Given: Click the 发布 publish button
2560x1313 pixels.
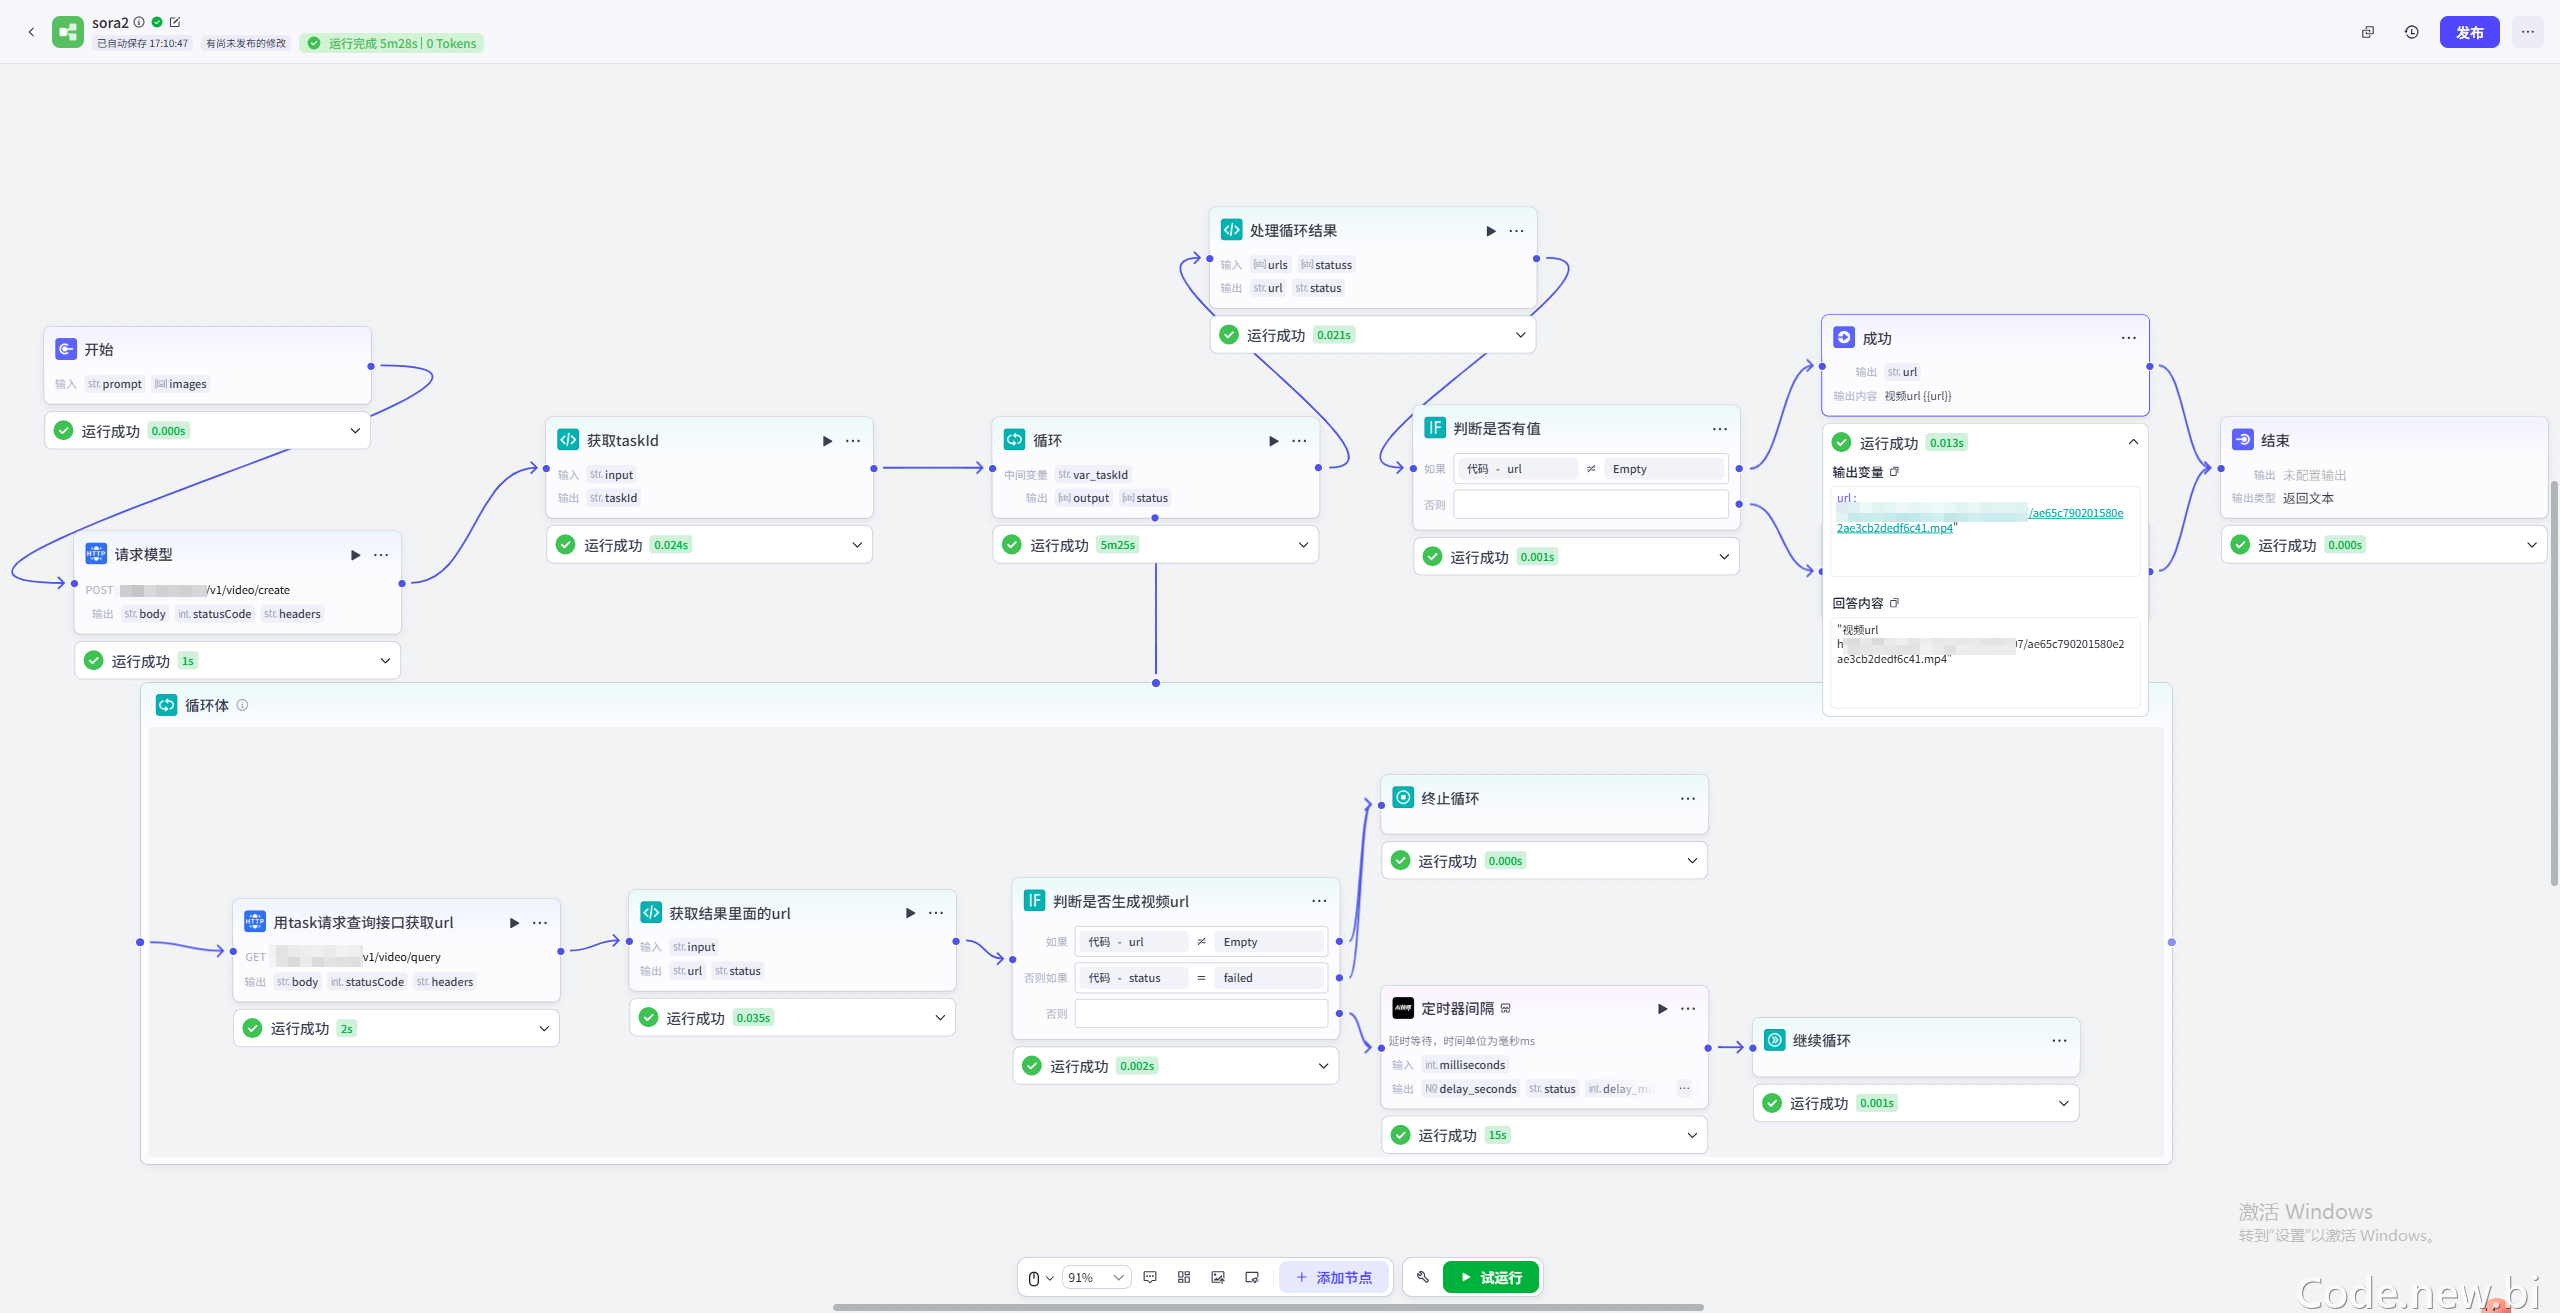Looking at the screenshot, I should click(x=2469, y=32).
